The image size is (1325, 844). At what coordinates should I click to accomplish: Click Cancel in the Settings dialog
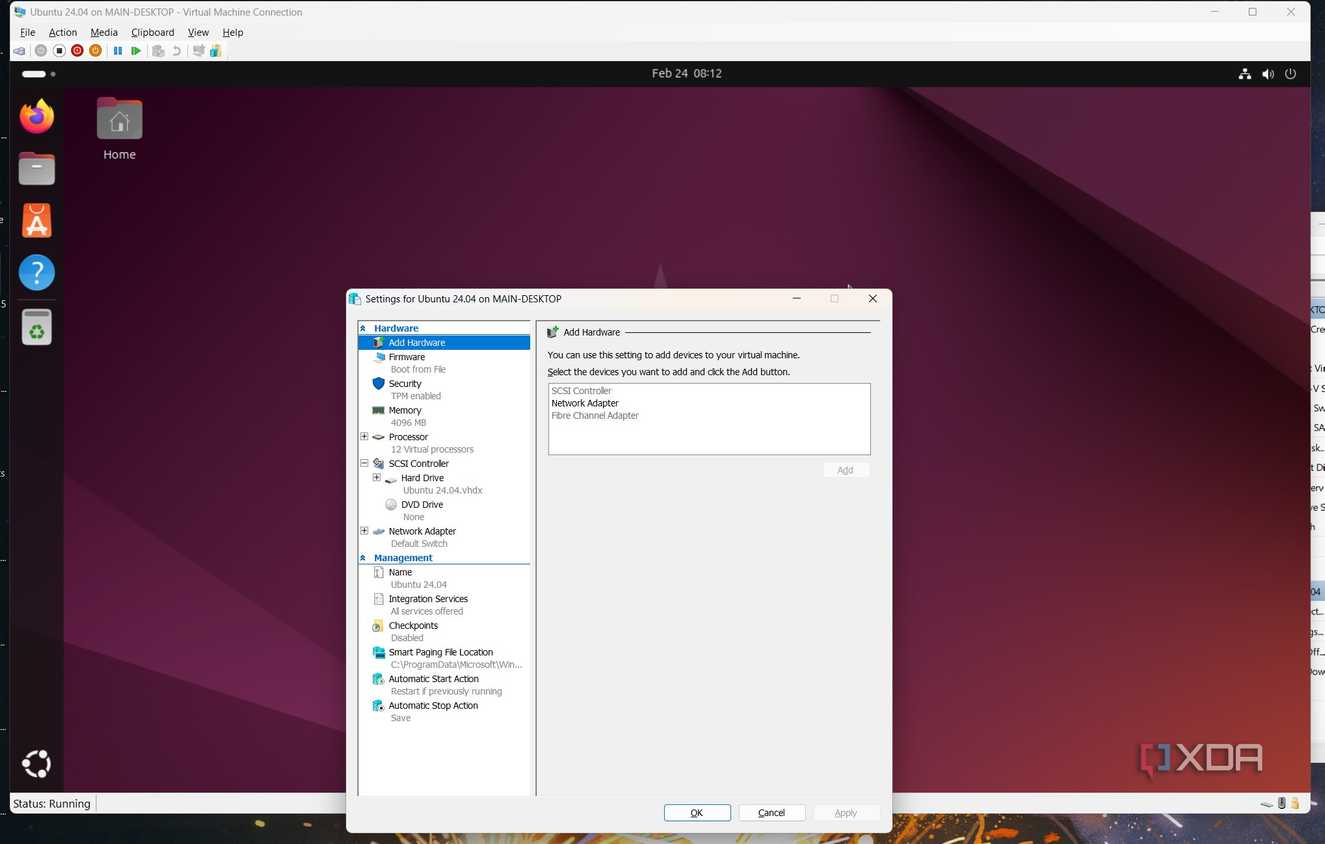click(x=772, y=813)
